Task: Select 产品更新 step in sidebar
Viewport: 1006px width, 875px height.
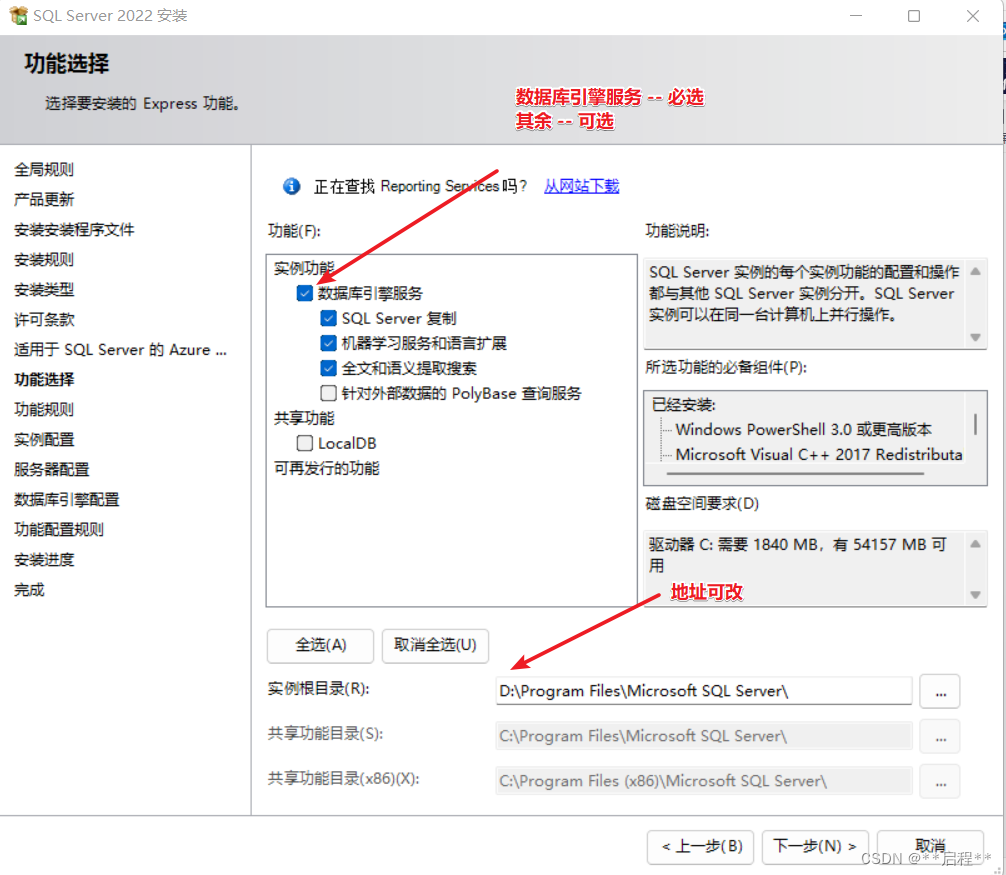Action: [44, 200]
